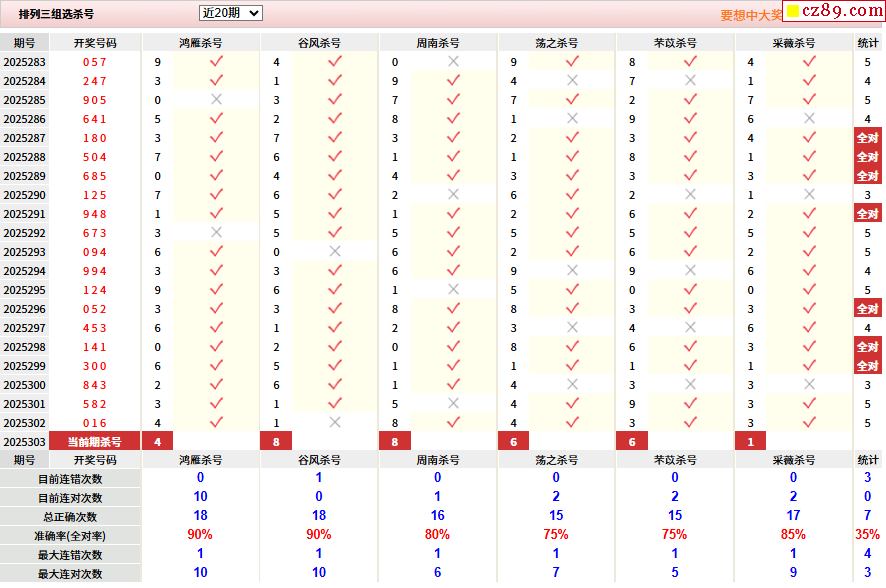Click the gray cross for 鸿雁杀号 in row 2025285
This screenshot has width=886, height=588.
coord(216,99)
